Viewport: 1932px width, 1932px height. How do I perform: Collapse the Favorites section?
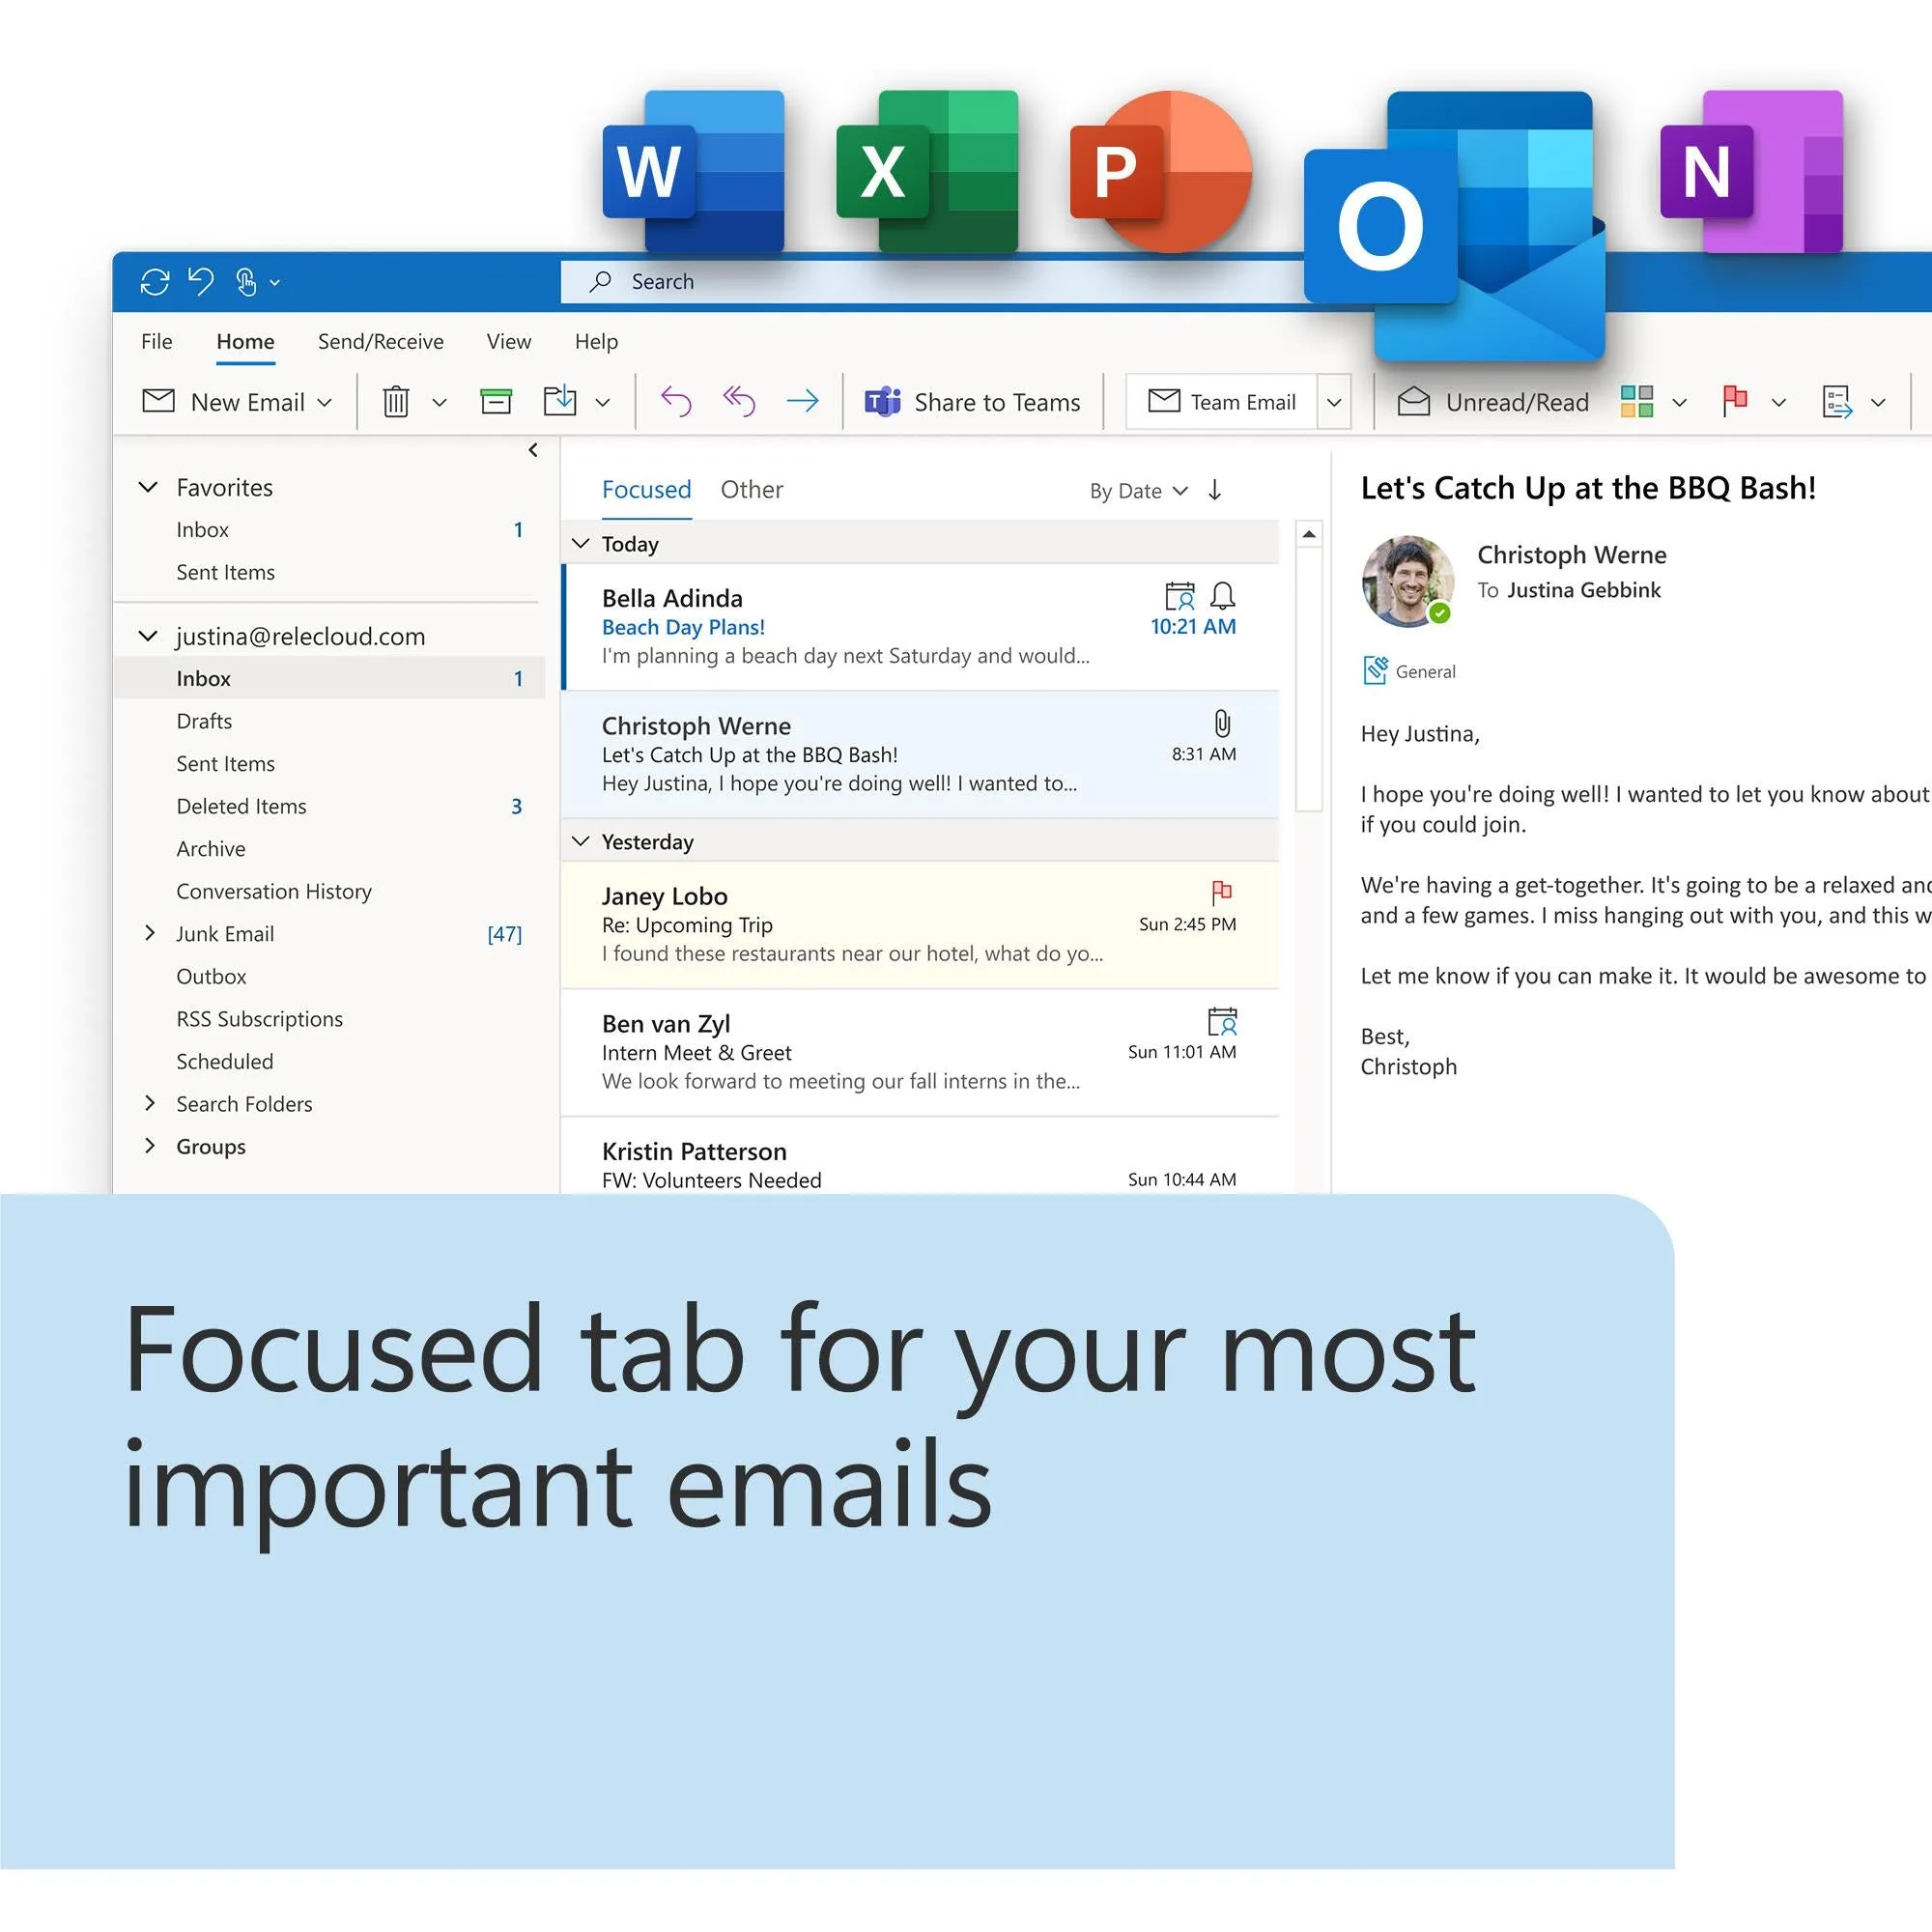click(148, 487)
